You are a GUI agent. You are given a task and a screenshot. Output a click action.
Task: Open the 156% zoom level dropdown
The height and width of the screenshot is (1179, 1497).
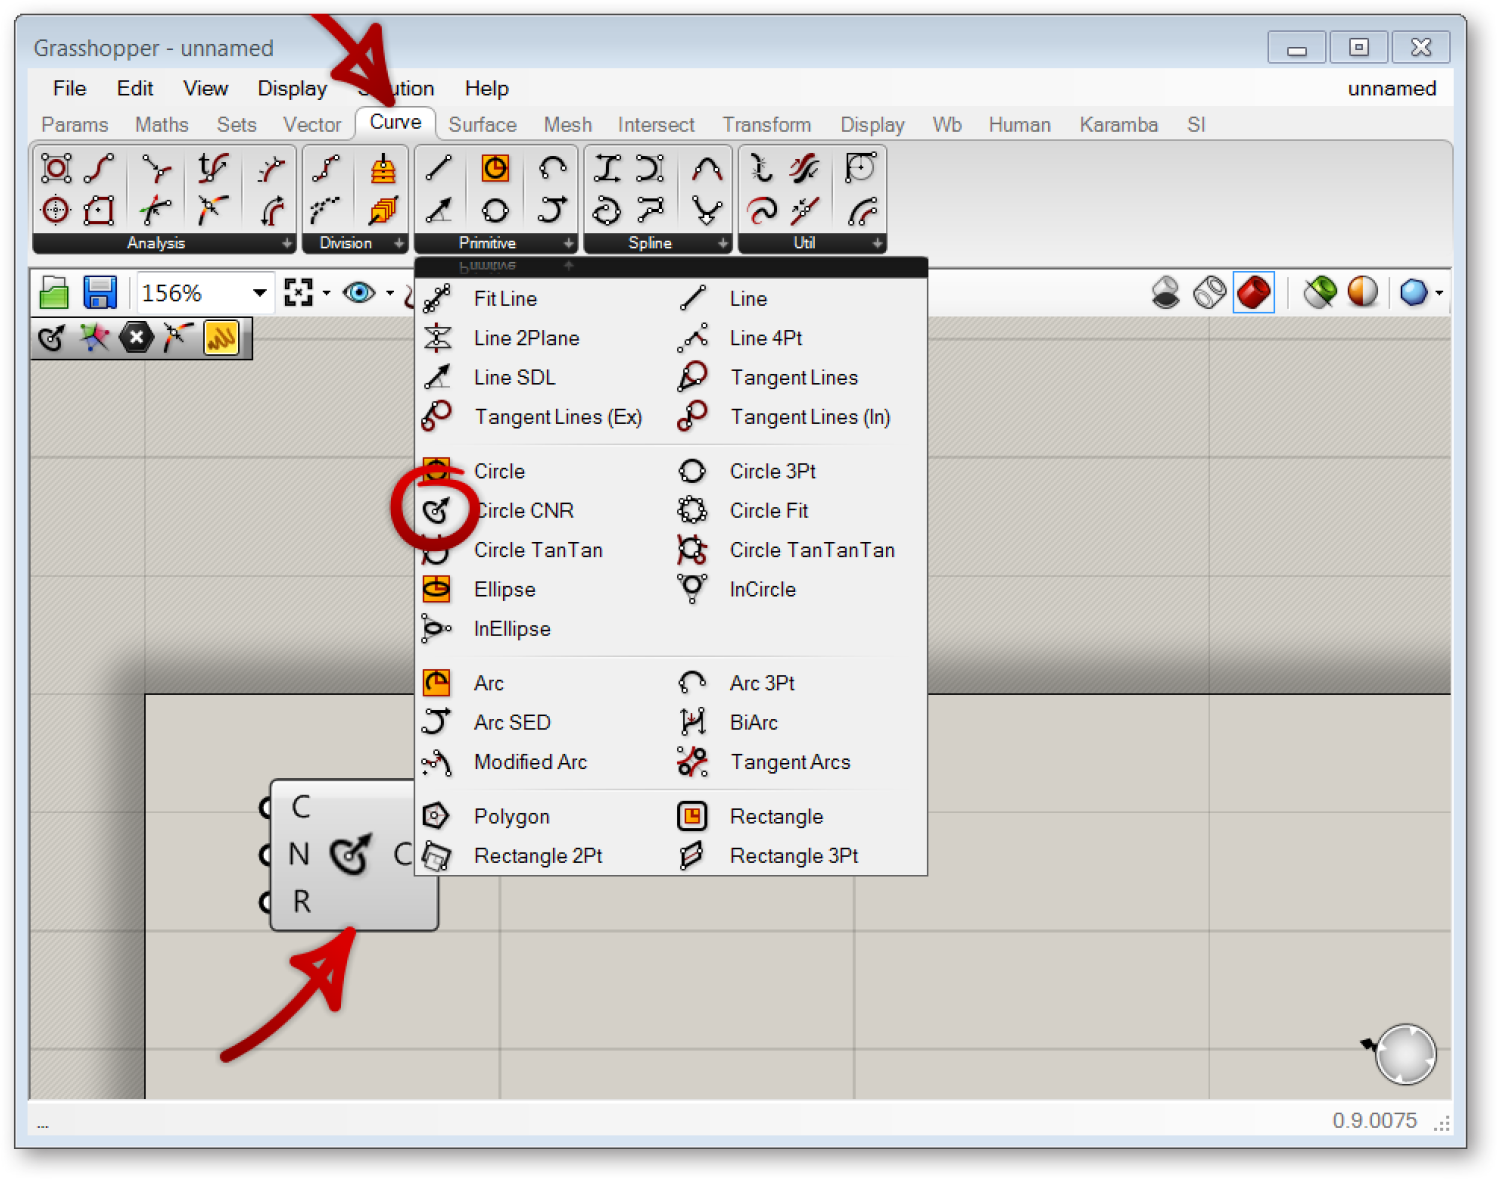pos(259,293)
